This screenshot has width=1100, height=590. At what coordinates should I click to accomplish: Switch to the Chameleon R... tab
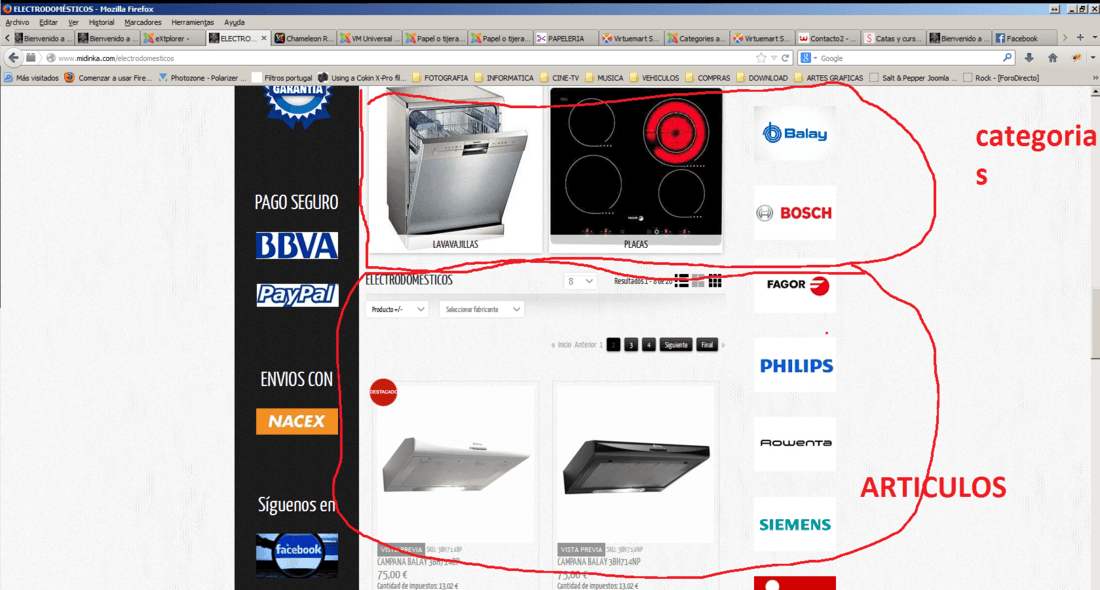click(x=304, y=38)
